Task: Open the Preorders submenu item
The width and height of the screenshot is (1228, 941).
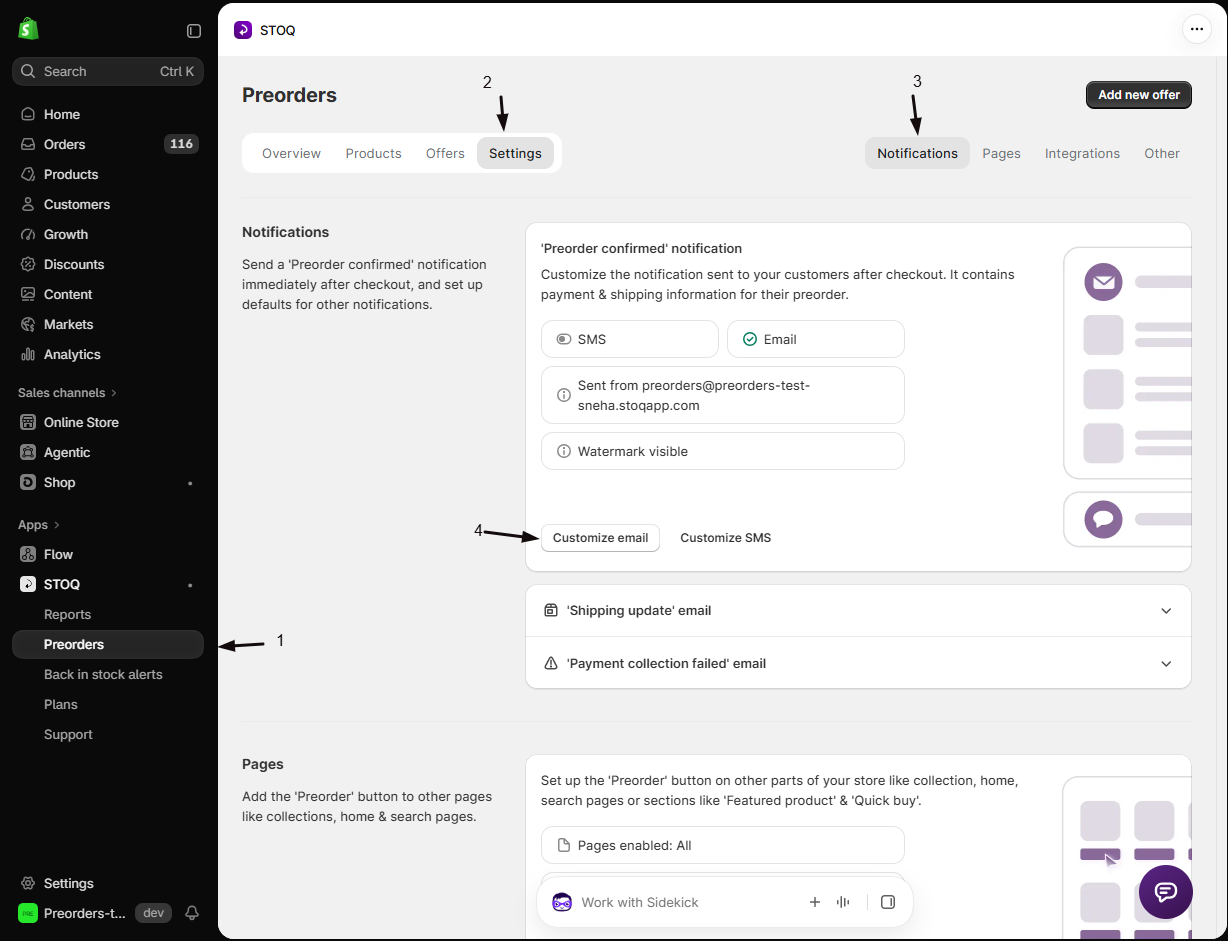Action: 108,644
